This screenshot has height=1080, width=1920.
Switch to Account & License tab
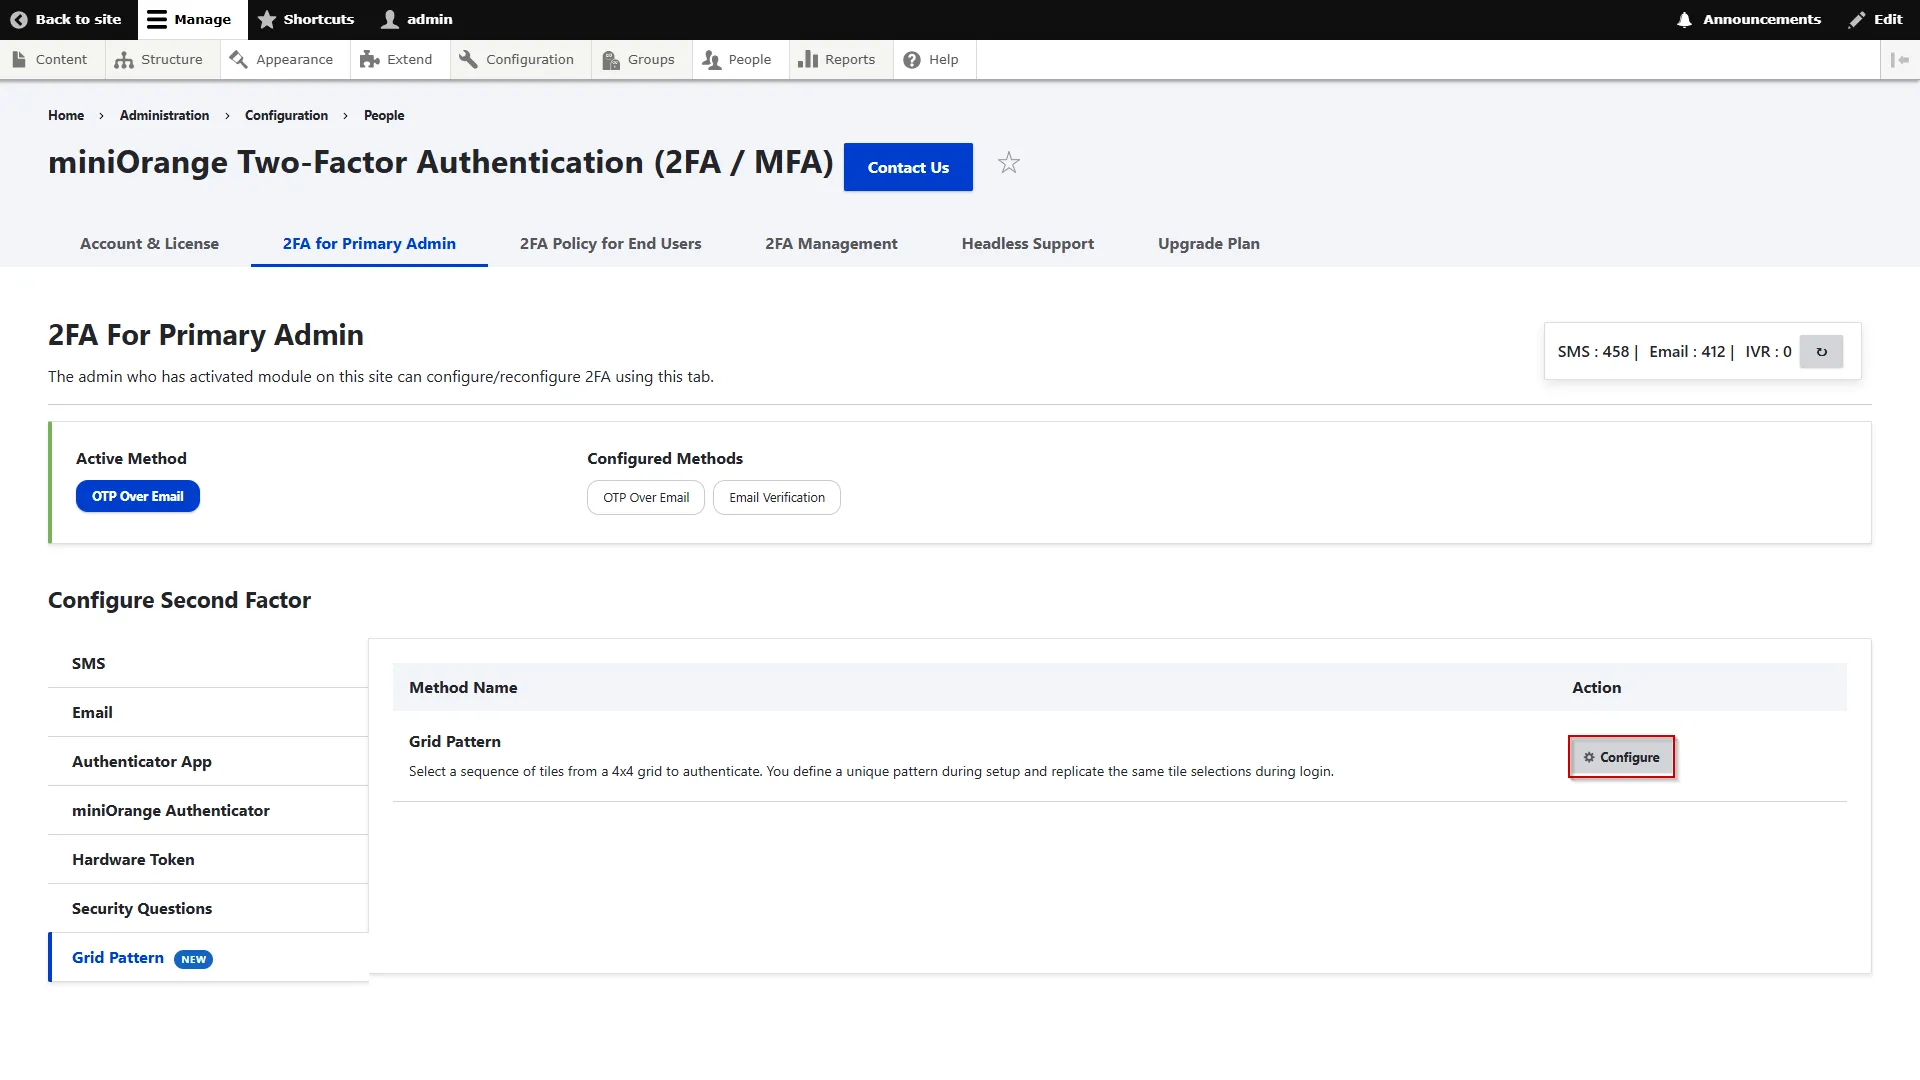tap(149, 243)
